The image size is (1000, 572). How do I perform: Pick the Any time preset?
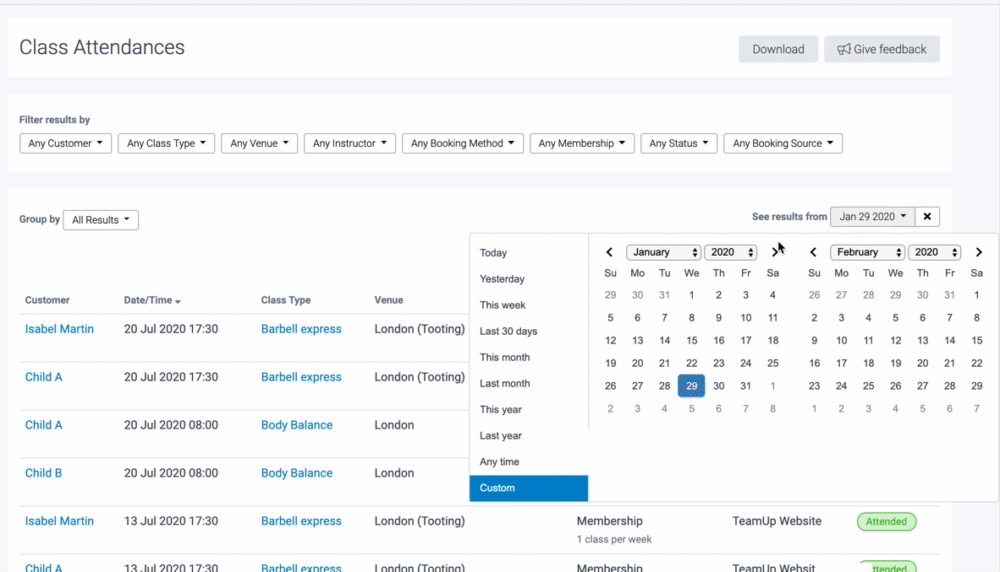coord(500,462)
